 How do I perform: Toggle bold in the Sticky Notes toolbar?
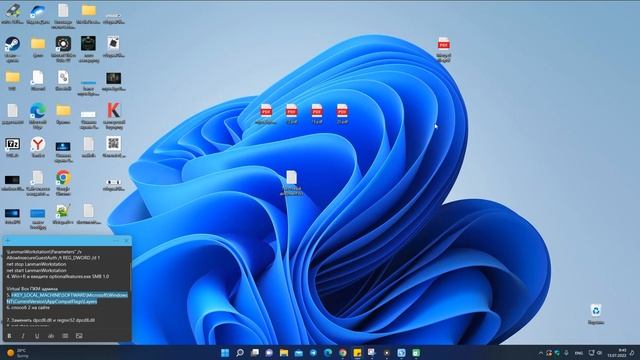pos(9,336)
